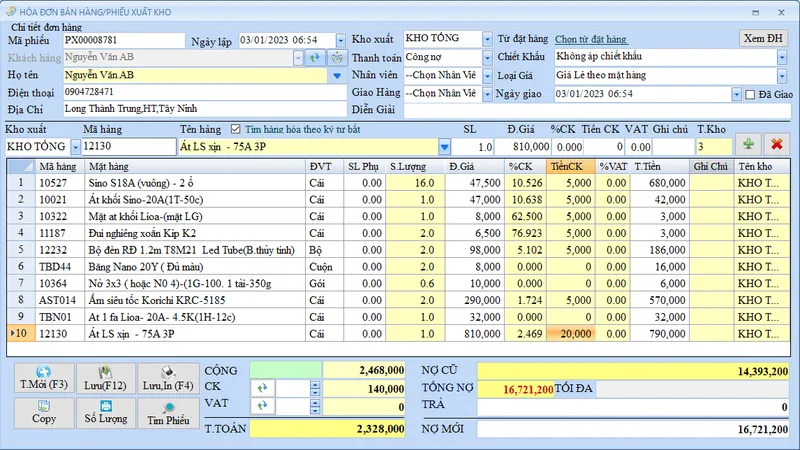The height and width of the screenshot is (450, 800).
Task: Select row Sino S18A (vuông) - 2 ổ
Action: [398, 183]
